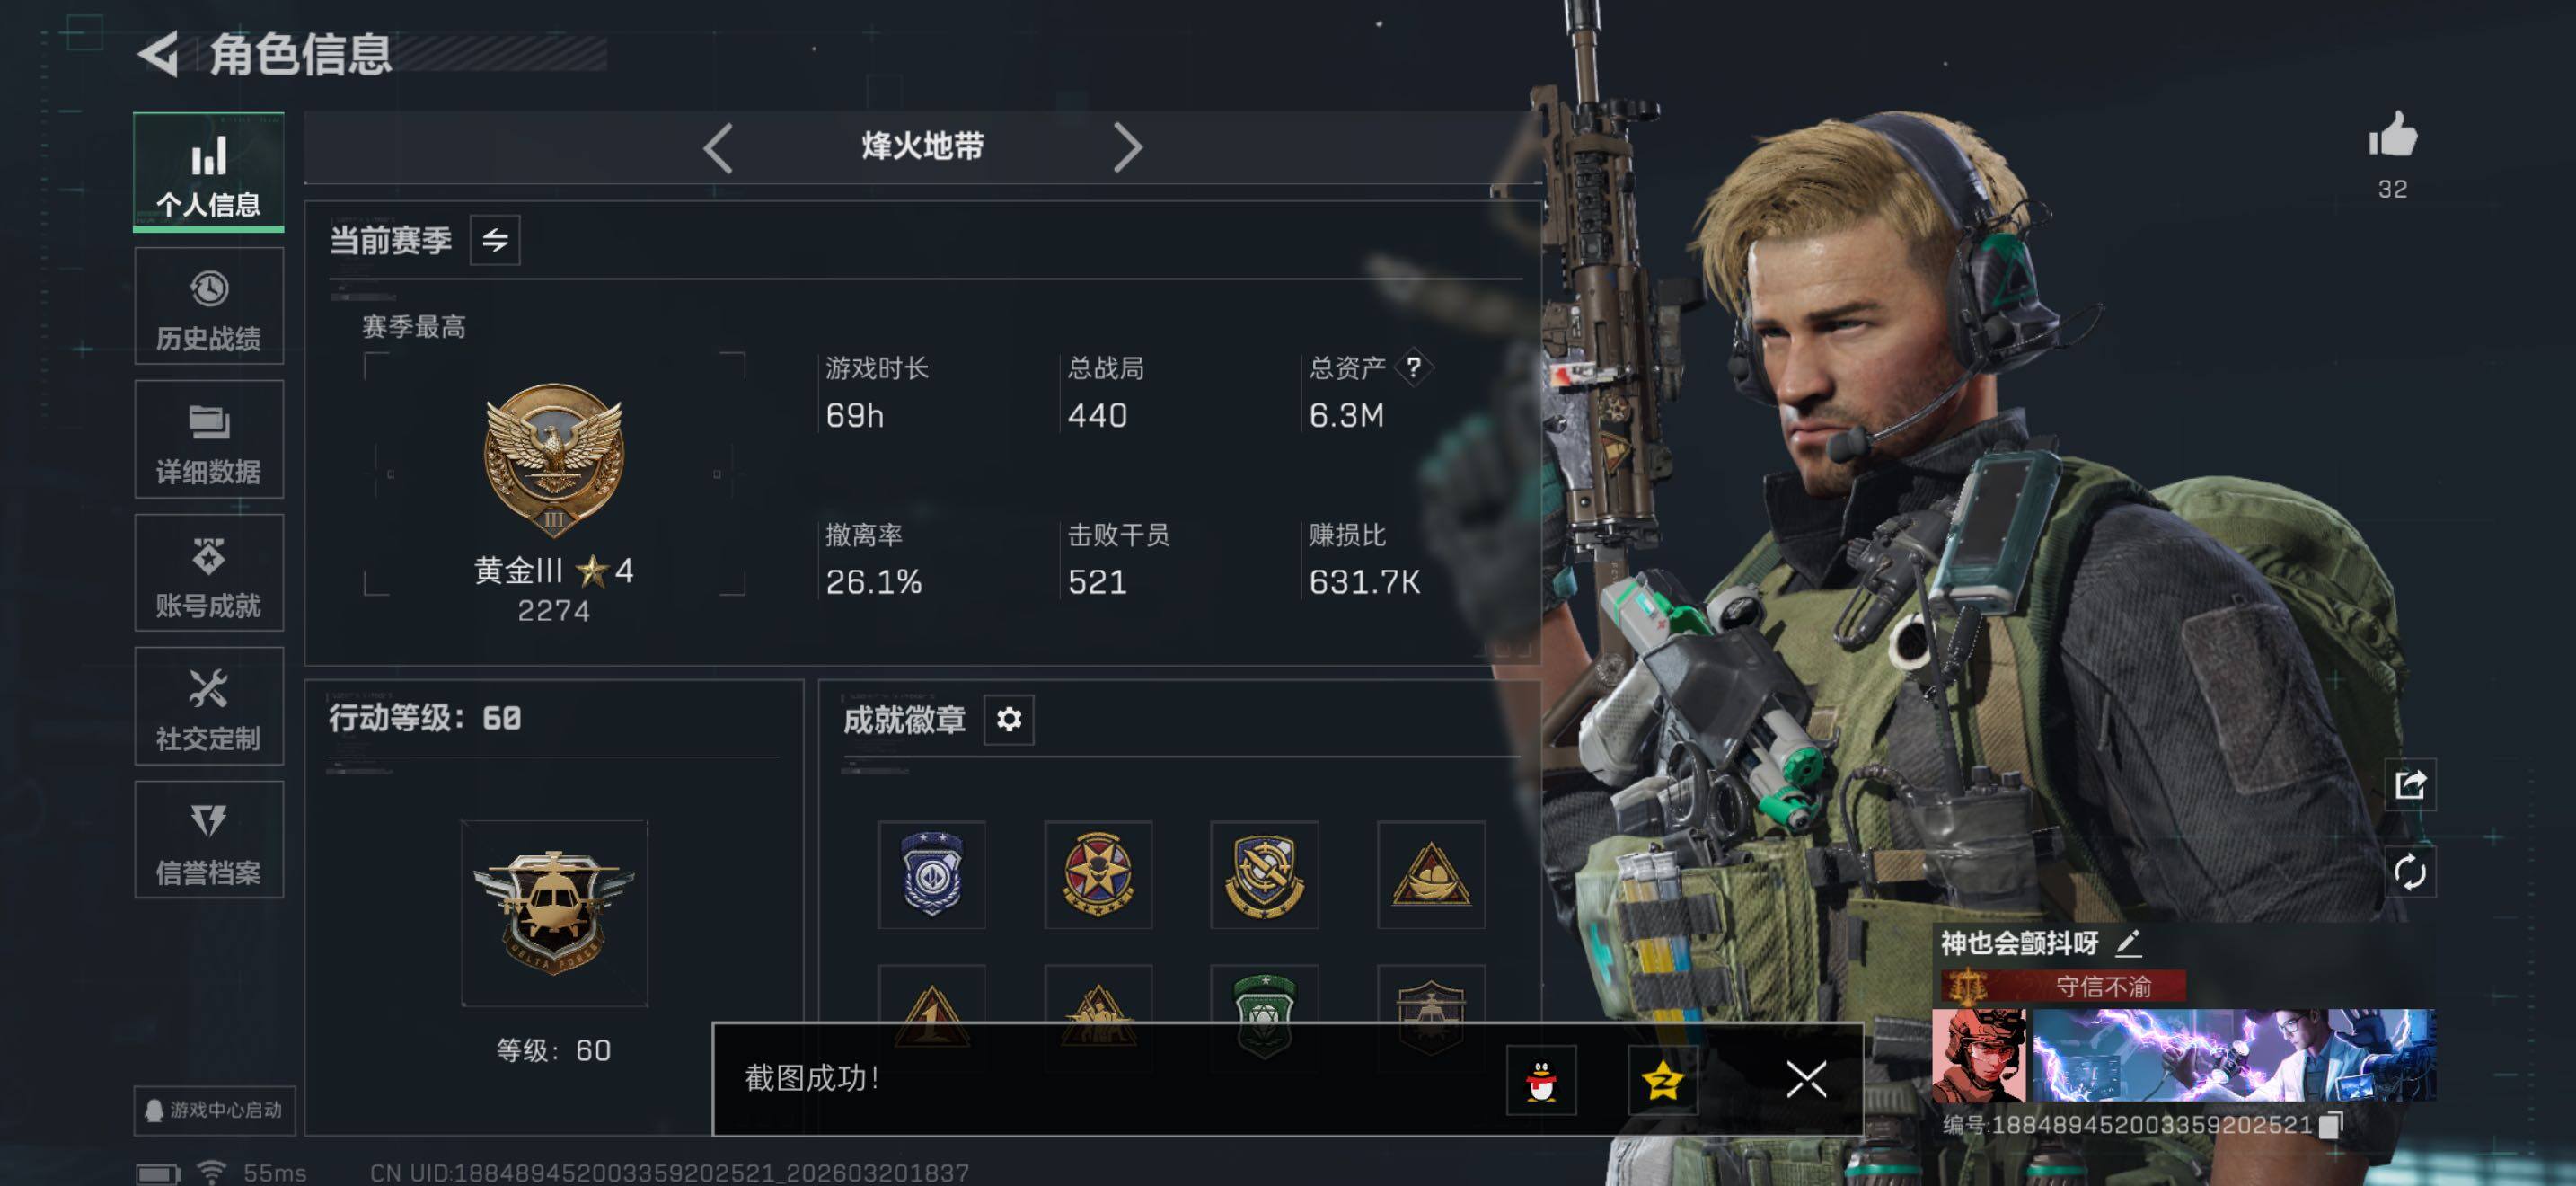The image size is (2576, 1186).
Task: Open the 成就徽章 gear settings
Action: point(1008,719)
